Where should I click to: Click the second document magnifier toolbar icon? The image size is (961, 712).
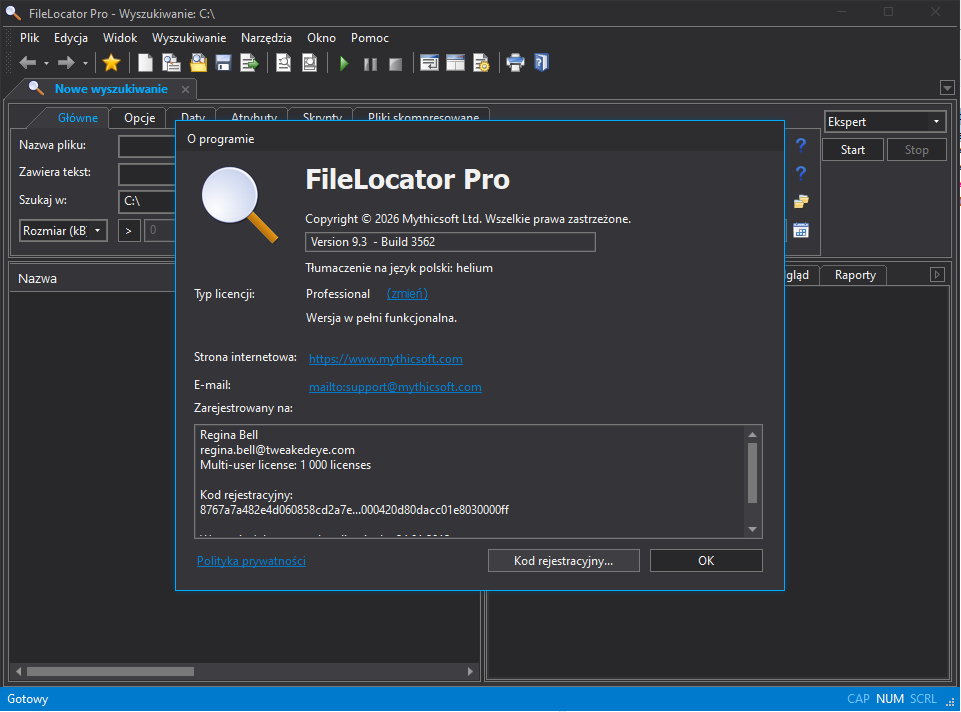310,62
